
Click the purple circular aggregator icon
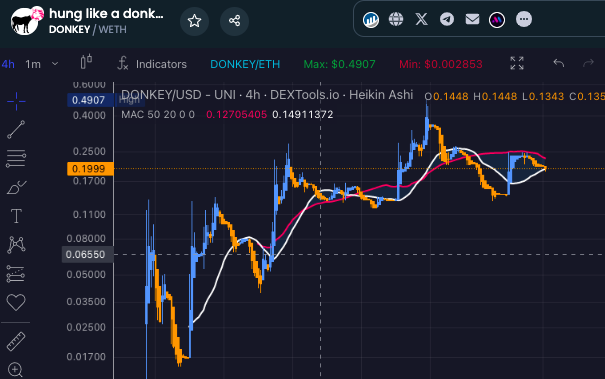(497, 20)
